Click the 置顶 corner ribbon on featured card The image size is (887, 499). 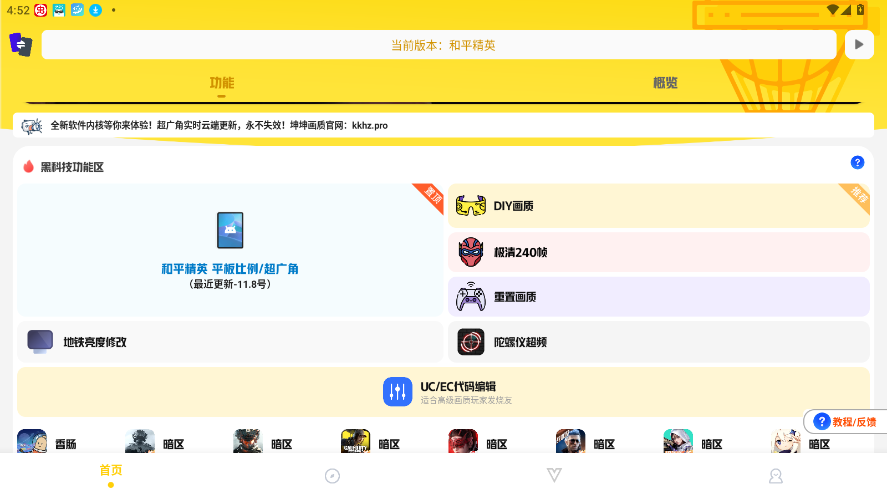(432, 195)
